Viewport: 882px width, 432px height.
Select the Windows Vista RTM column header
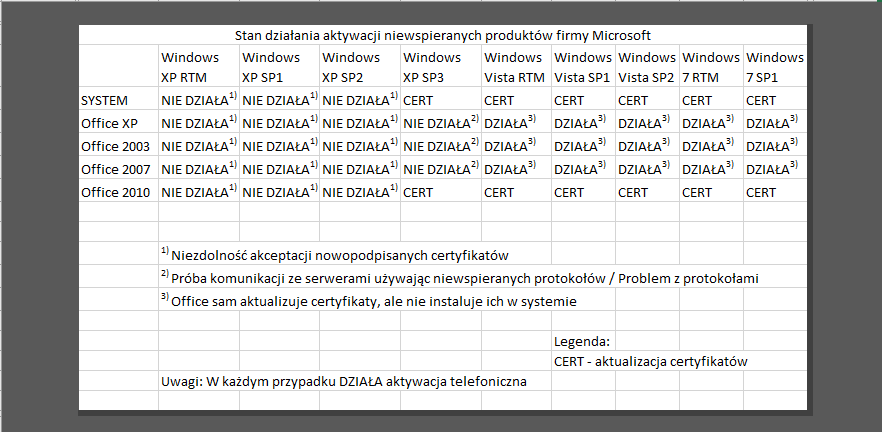[516, 67]
